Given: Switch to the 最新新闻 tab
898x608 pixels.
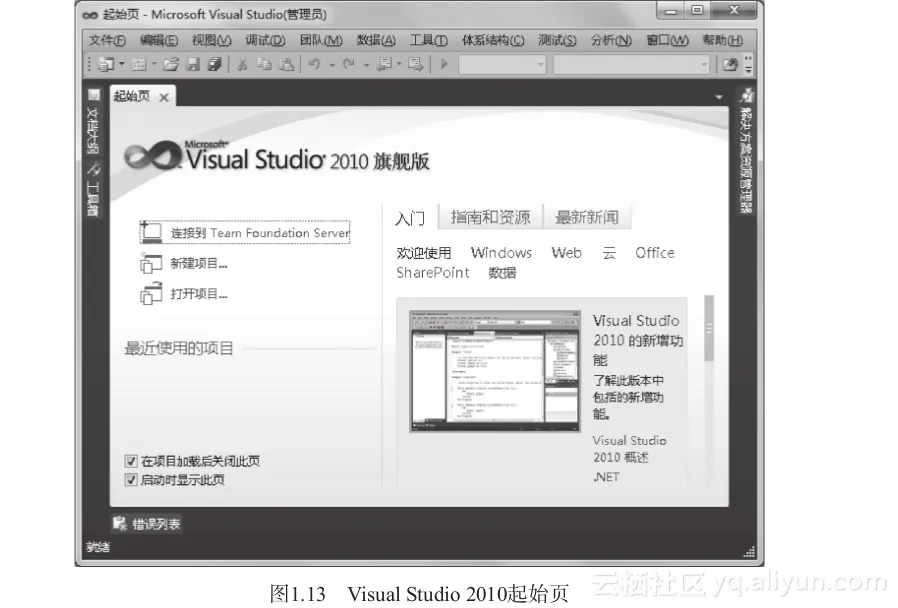Looking at the screenshot, I should click(x=587, y=218).
